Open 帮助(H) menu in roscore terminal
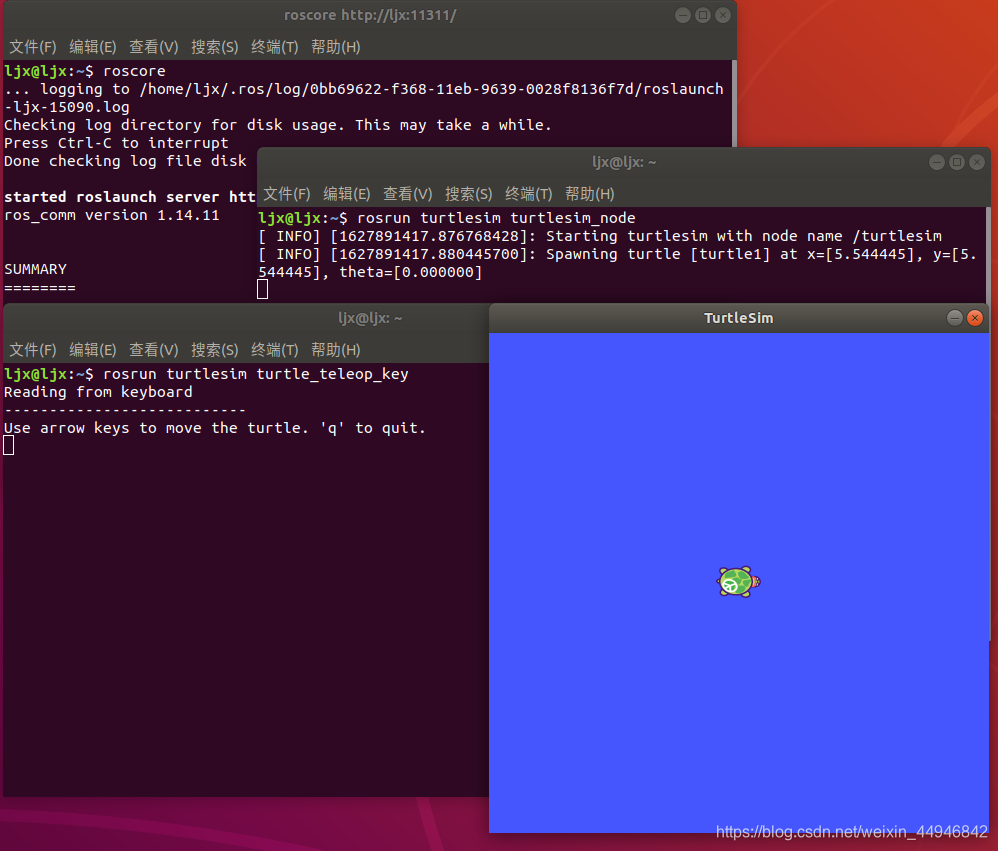 (335, 47)
